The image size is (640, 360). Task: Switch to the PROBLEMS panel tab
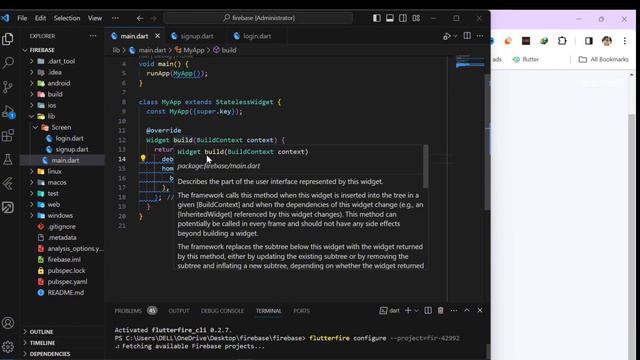click(x=128, y=311)
